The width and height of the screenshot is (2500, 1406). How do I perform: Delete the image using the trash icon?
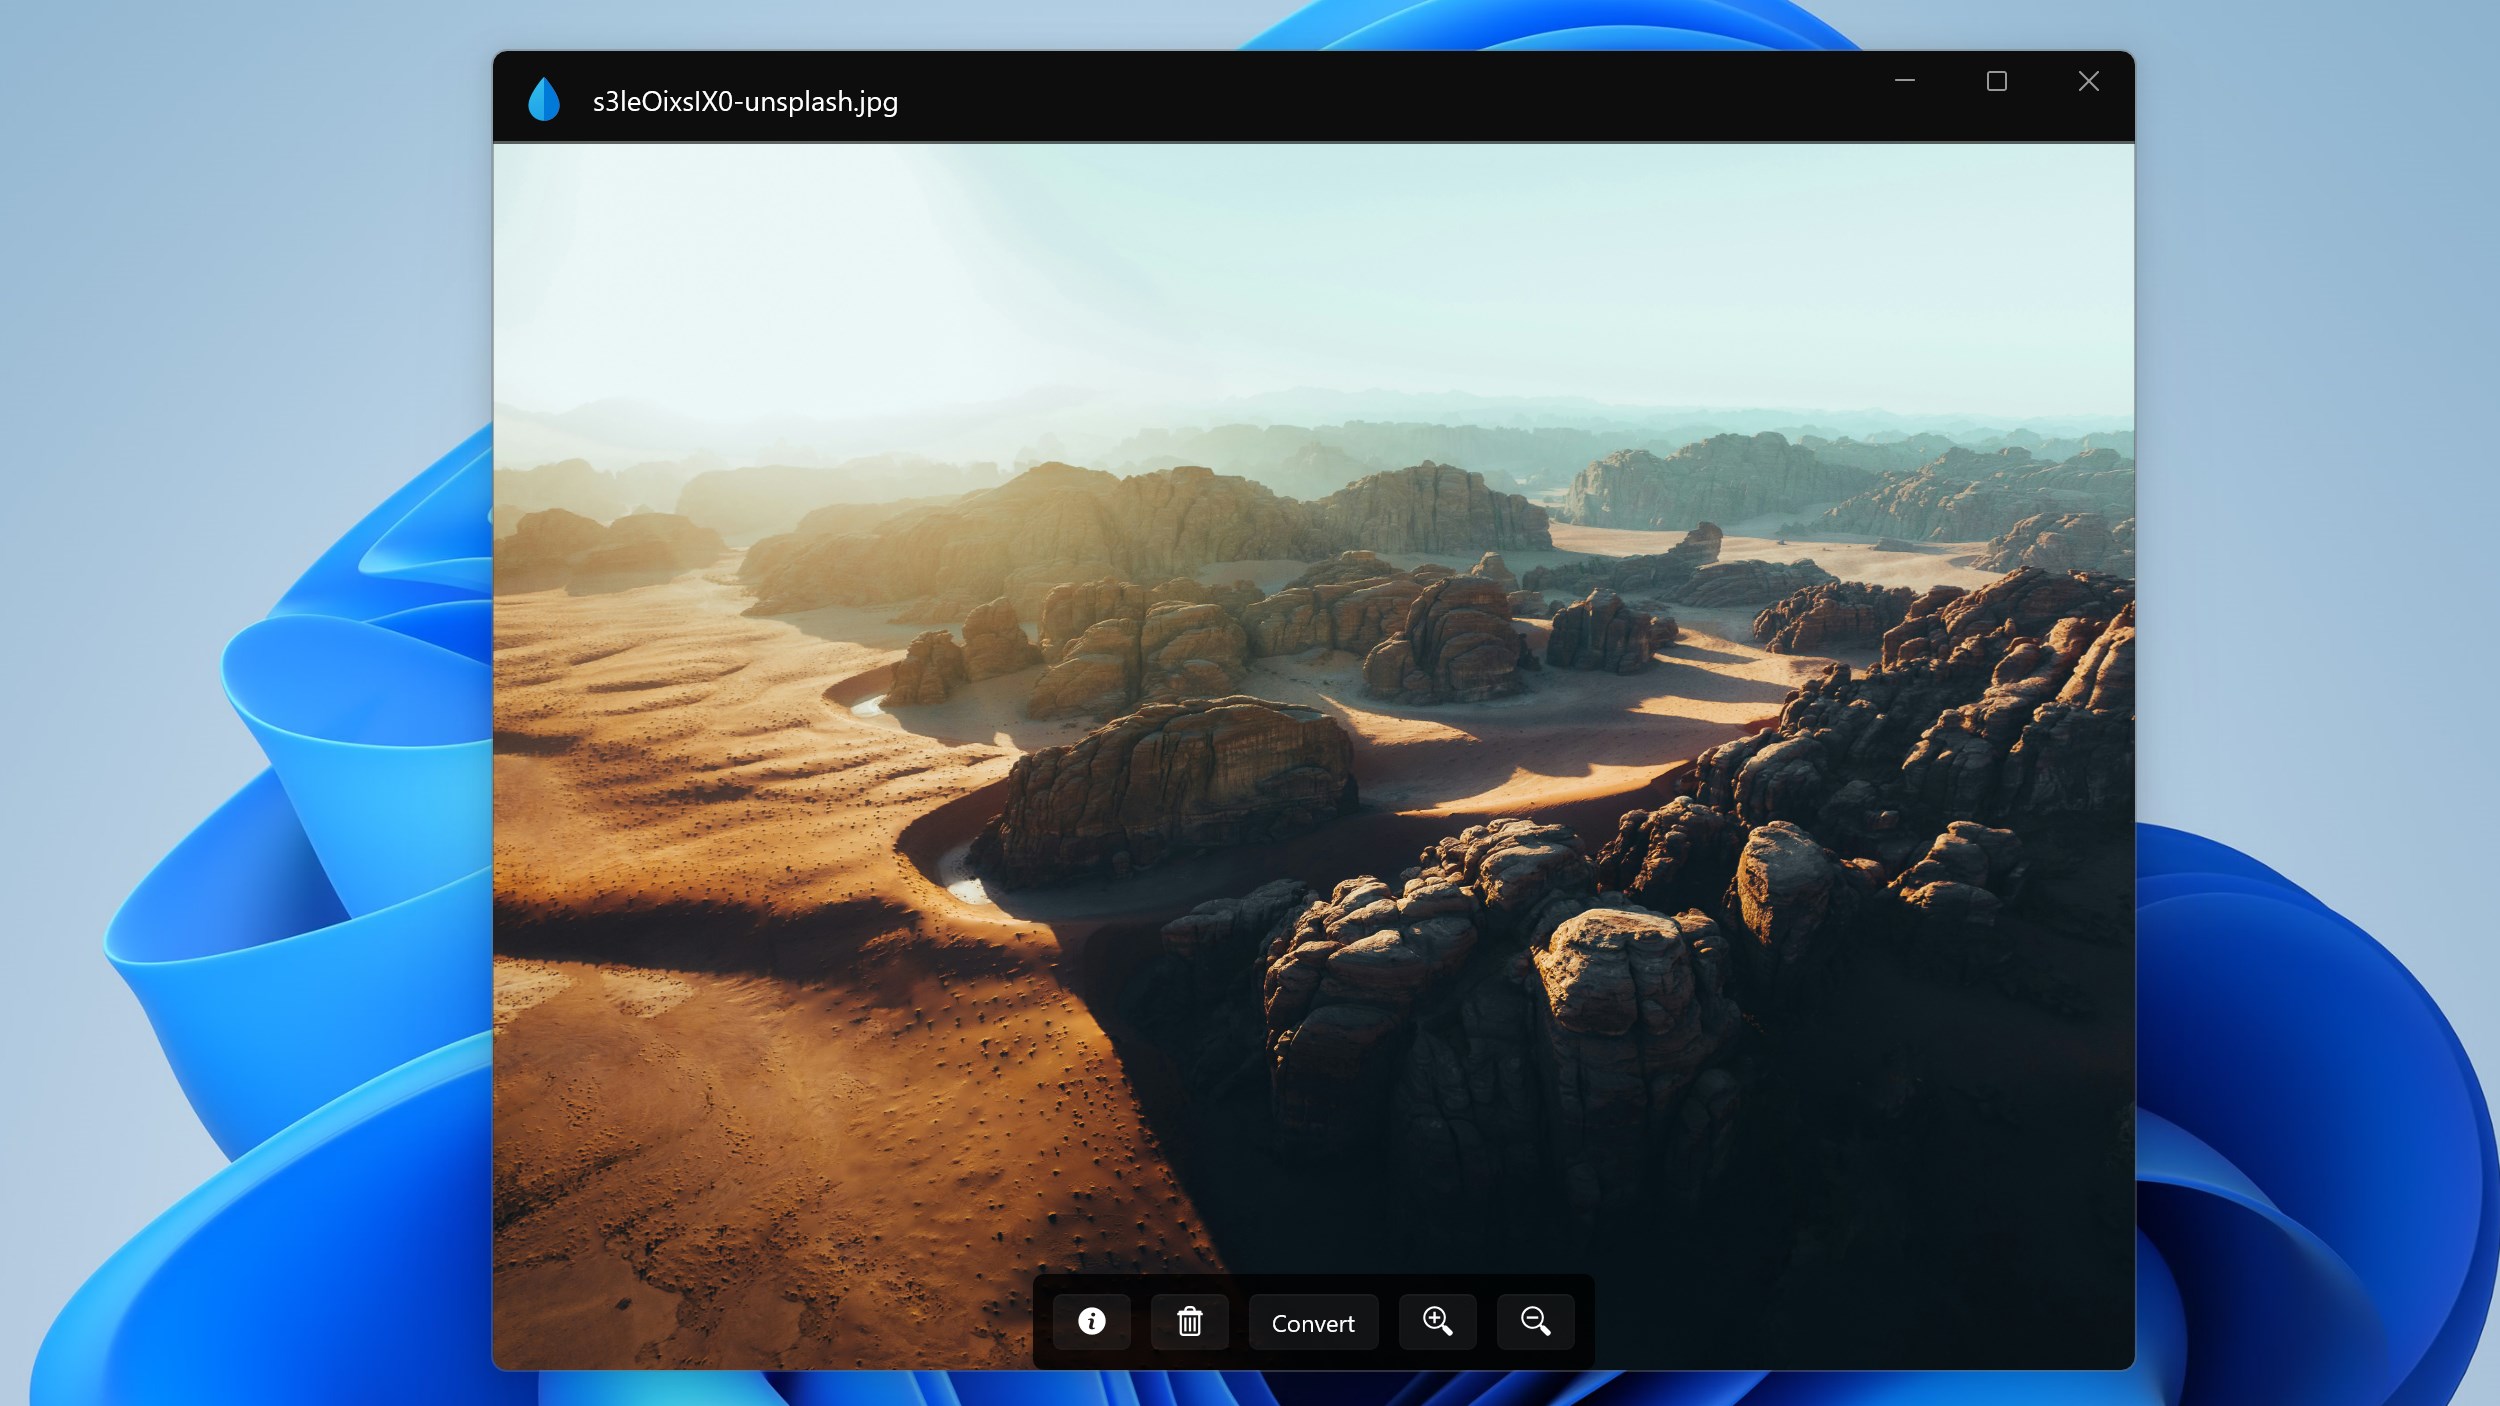point(1189,1321)
